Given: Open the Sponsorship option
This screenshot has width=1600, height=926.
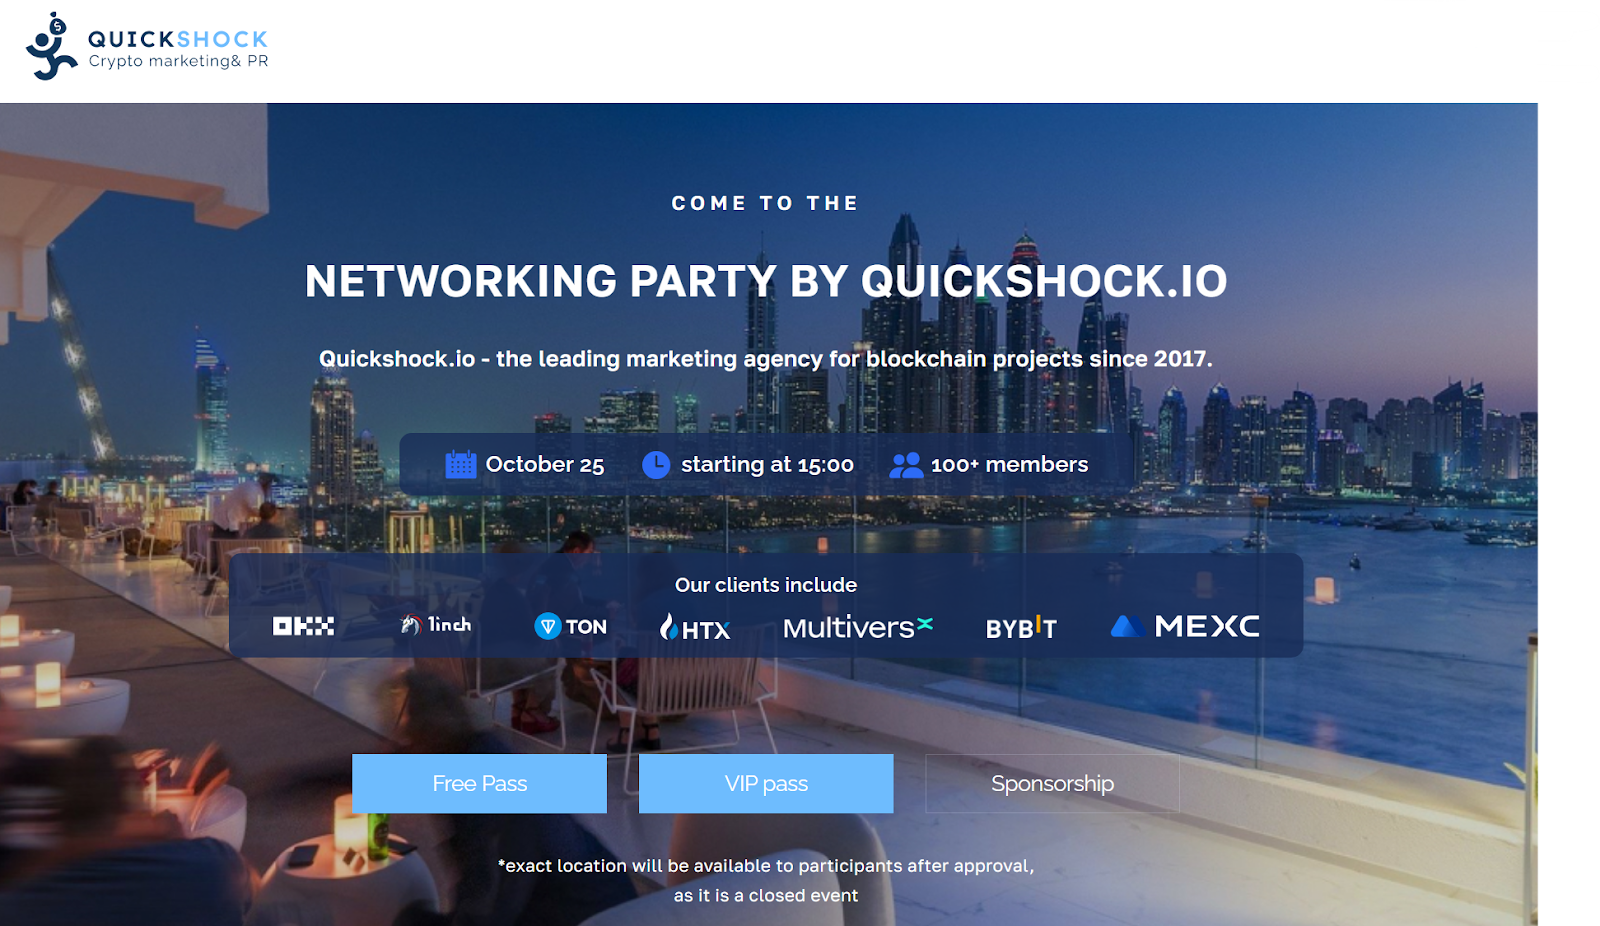Looking at the screenshot, I should coord(1052,784).
